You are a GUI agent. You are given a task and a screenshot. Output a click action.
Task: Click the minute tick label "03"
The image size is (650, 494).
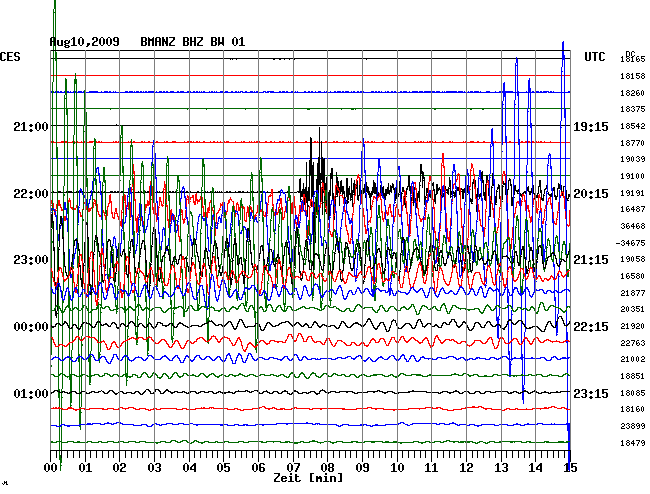[154, 468]
